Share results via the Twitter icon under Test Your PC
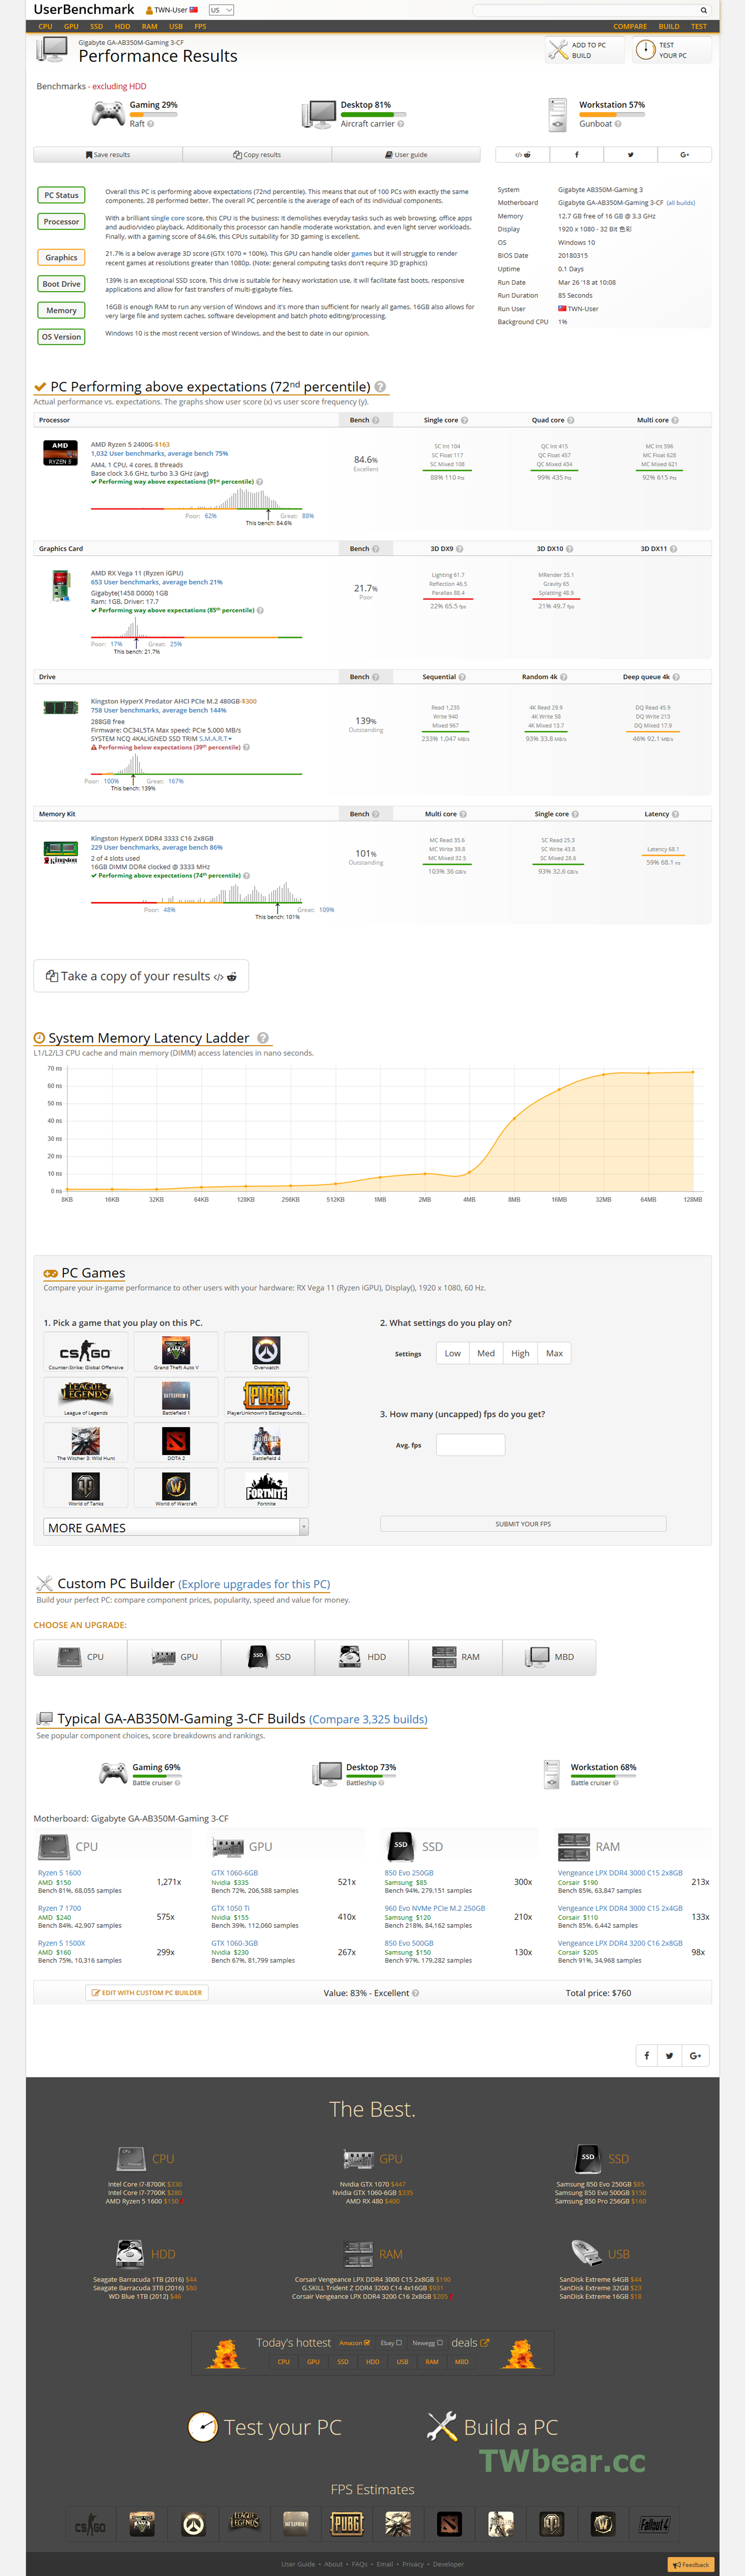The width and height of the screenshot is (745, 2576). pyautogui.click(x=630, y=155)
